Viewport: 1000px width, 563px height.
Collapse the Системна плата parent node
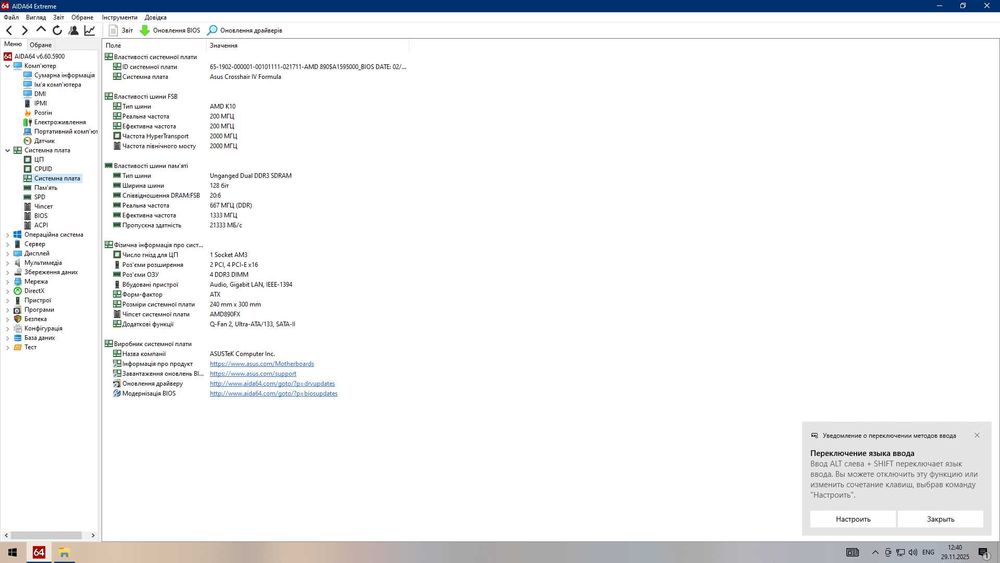pos(8,150)
